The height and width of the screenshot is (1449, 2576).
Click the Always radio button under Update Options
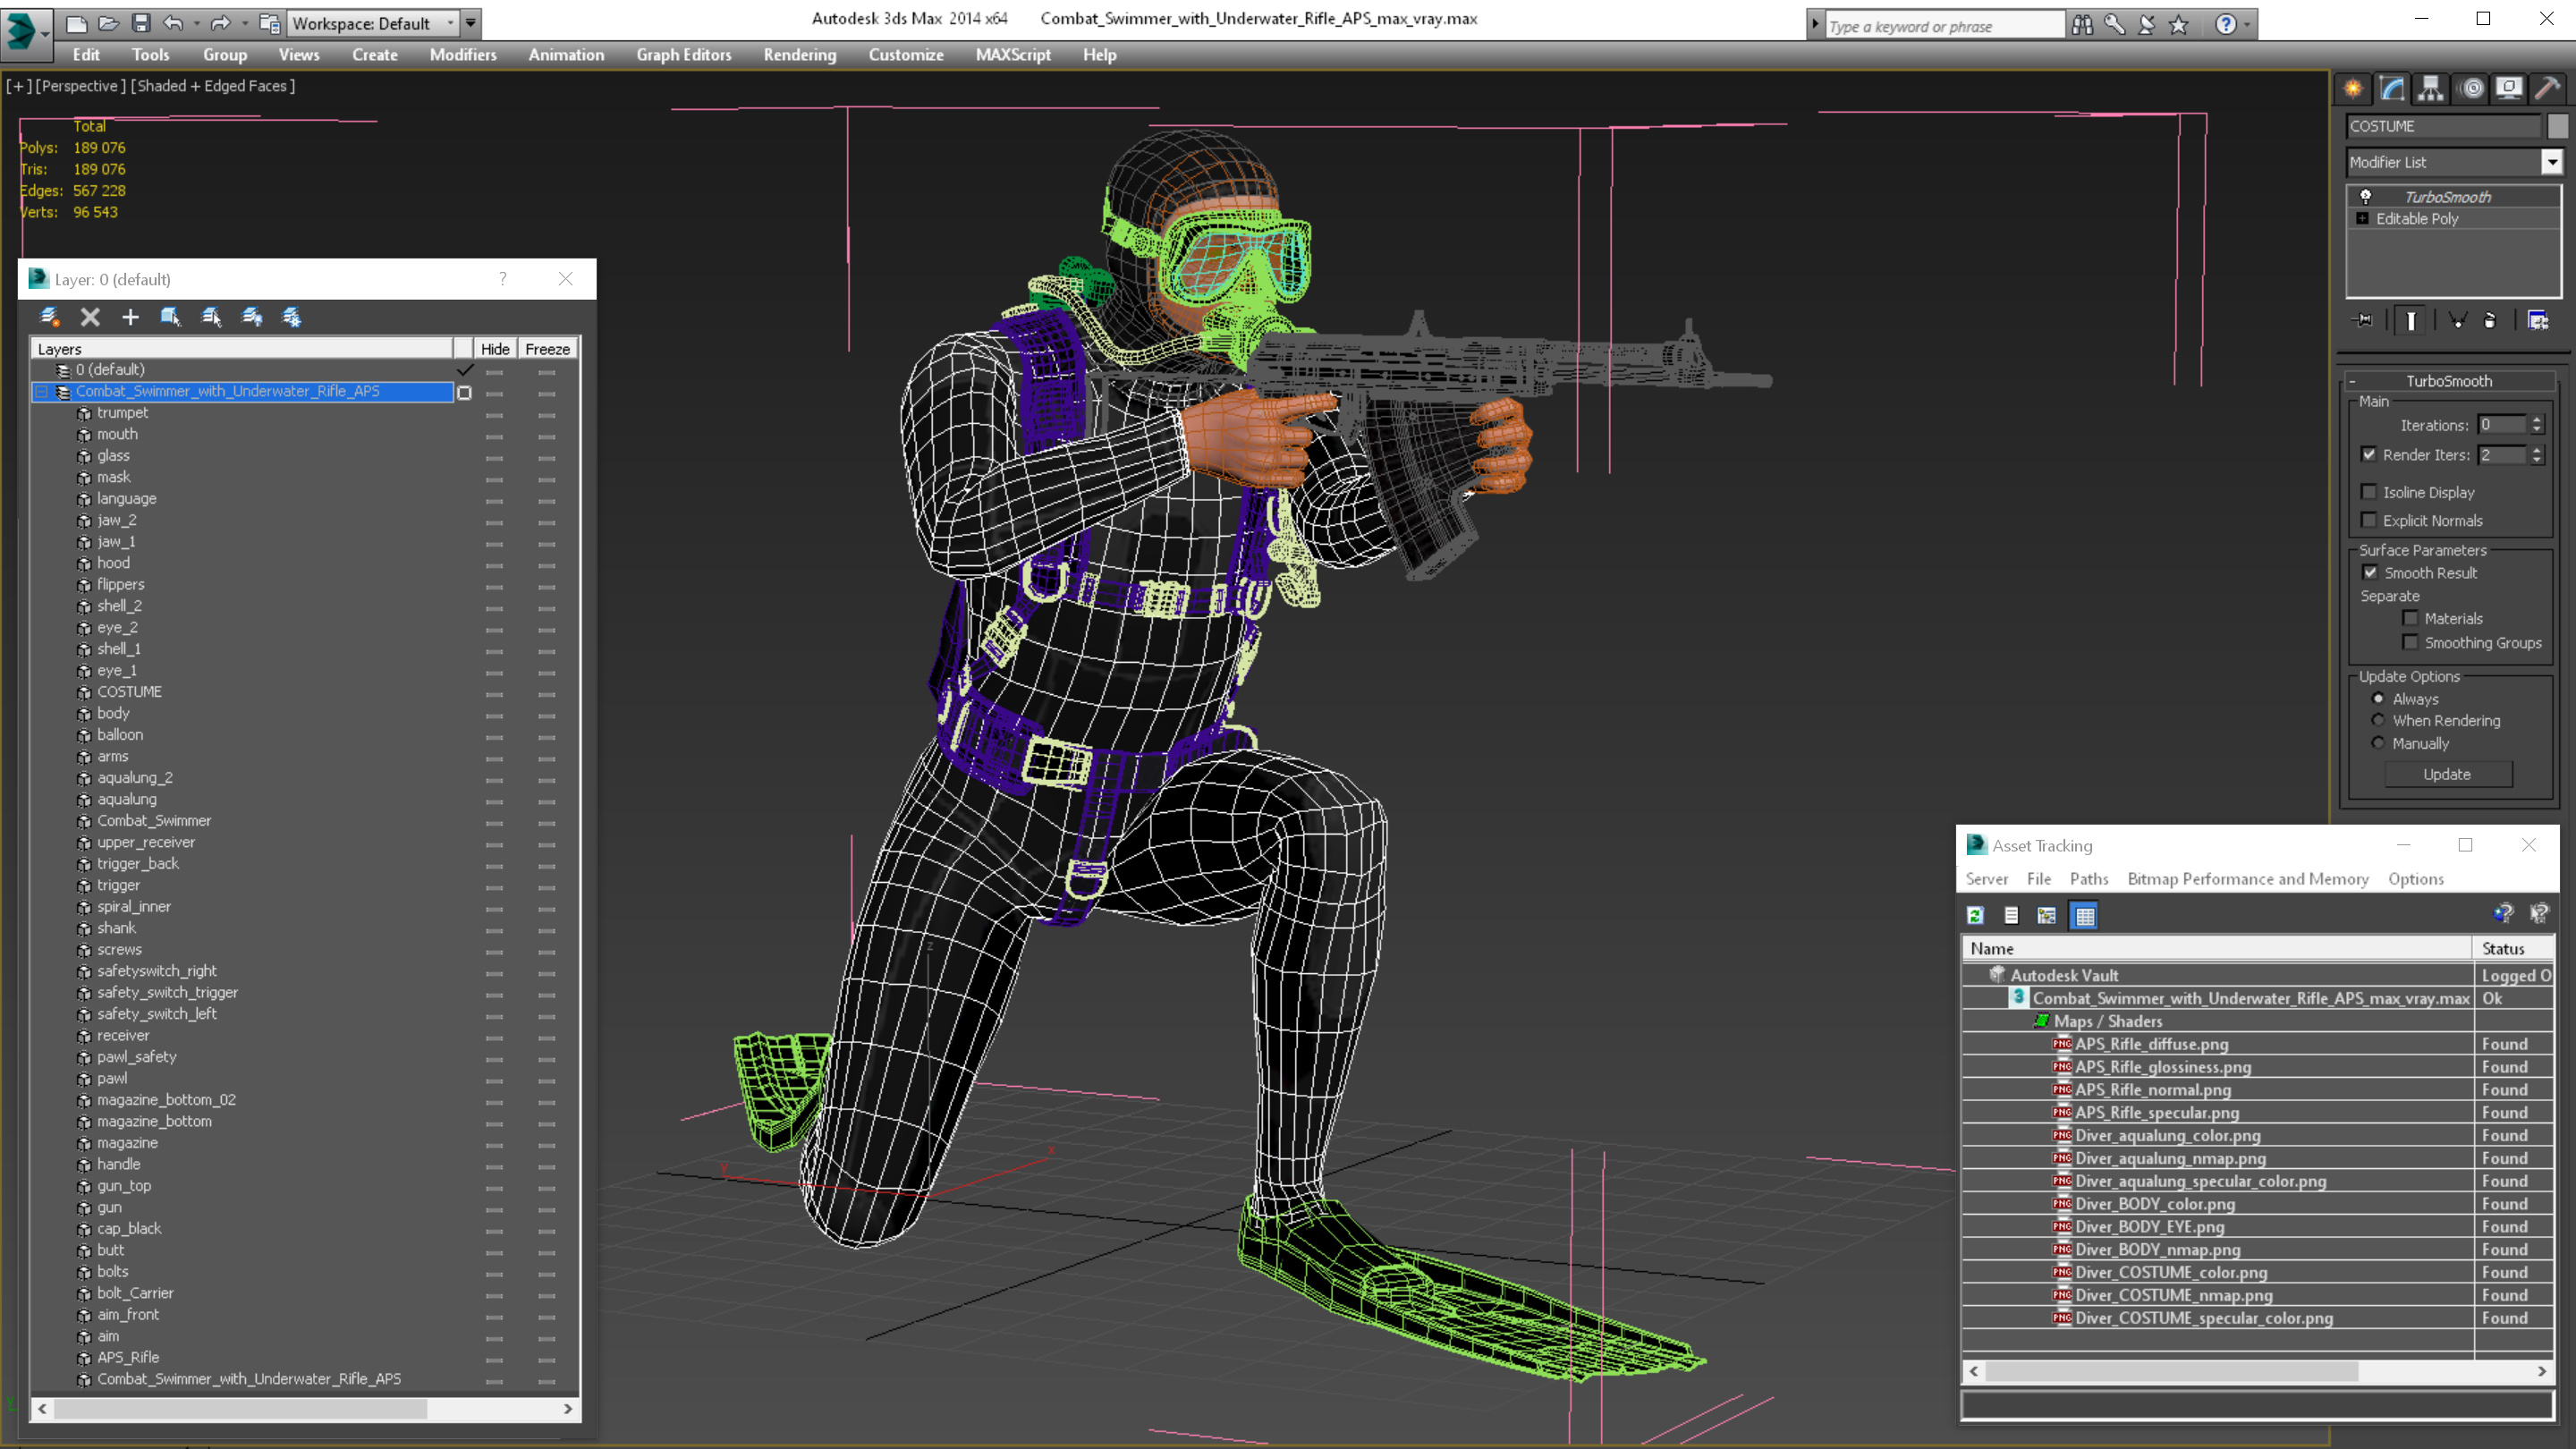click(2376, 699)
